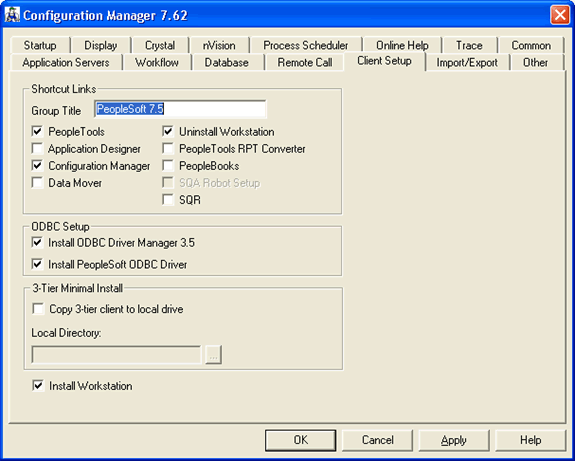Toggle the Uninstall Workstation checkbox
576x462 pixels.
point(168,131)
